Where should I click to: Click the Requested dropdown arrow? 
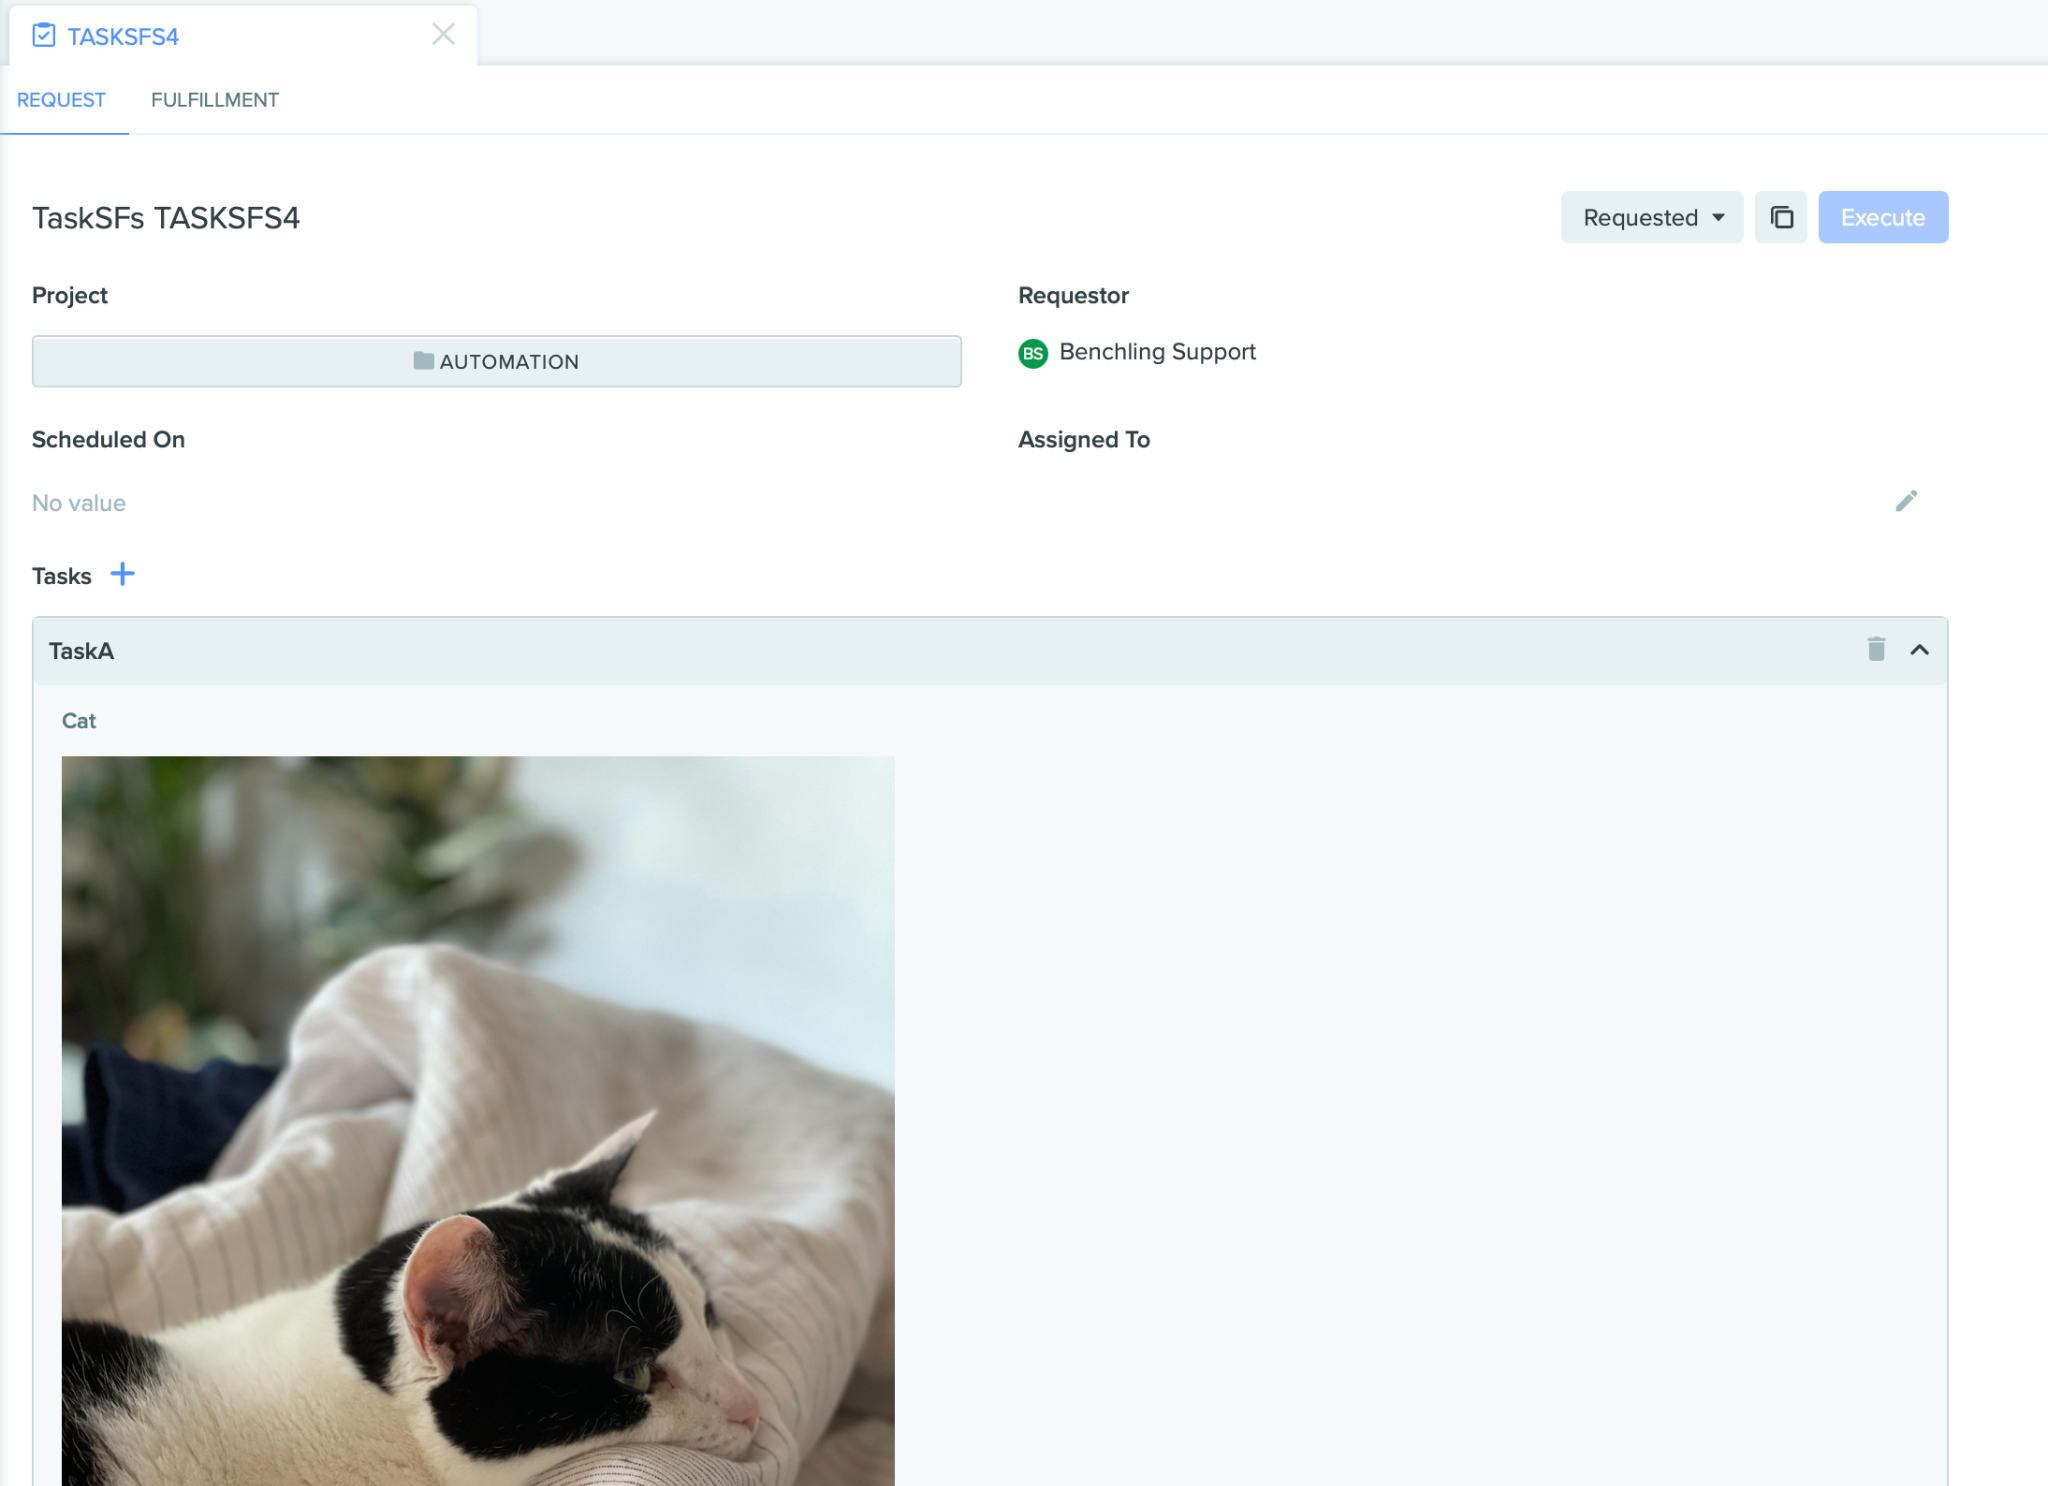tap(1718, 218)
